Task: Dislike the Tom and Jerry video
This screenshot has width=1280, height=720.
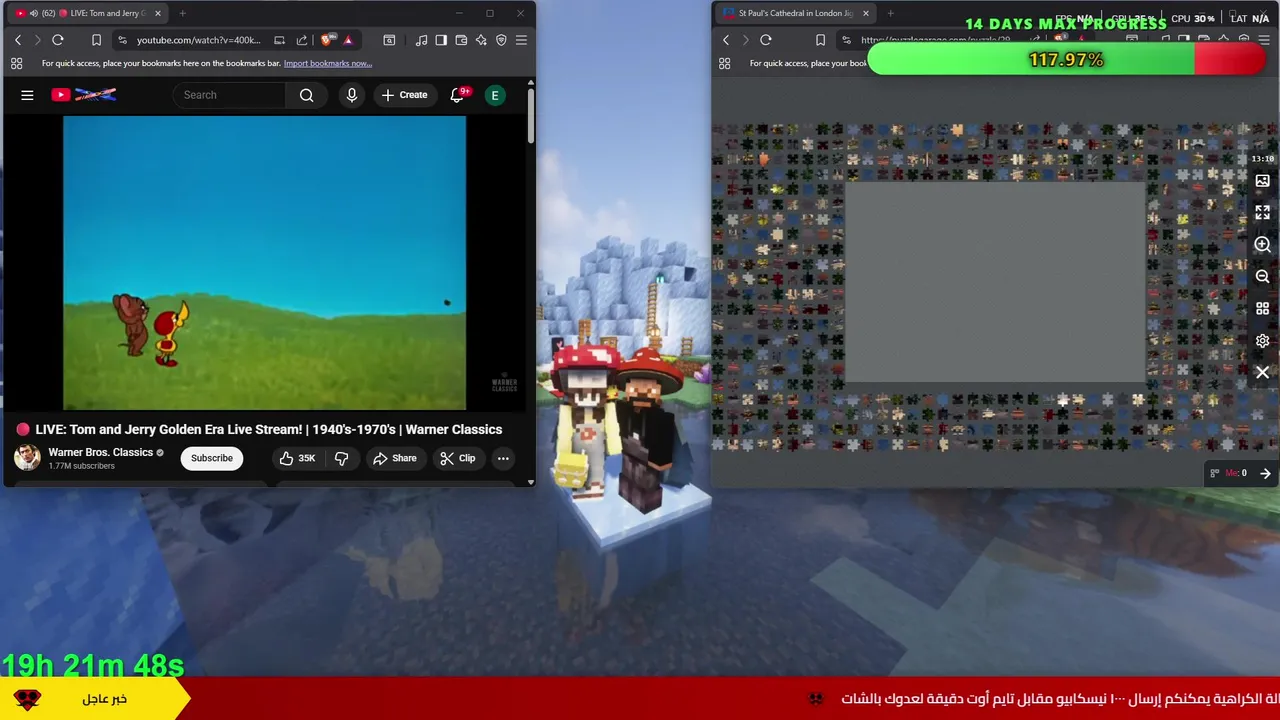Action: point(341,458)
